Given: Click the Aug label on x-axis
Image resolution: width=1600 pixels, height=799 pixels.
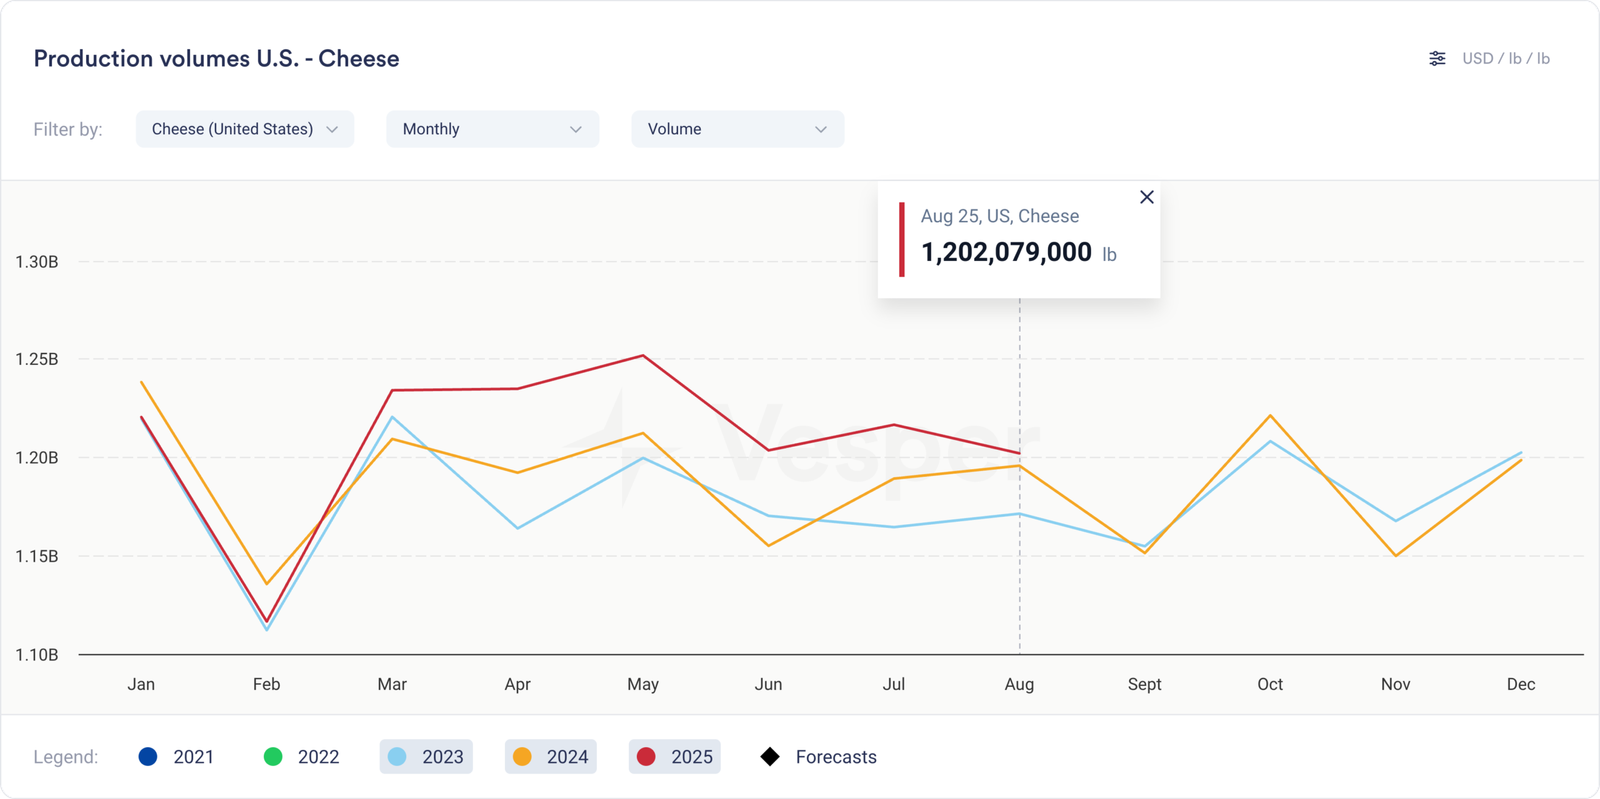Looking at the screenshot, I should point(1019,684).
